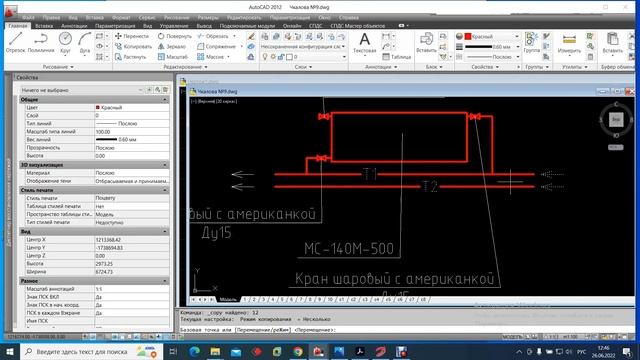Click the Перенести move tool

[132, 36]
